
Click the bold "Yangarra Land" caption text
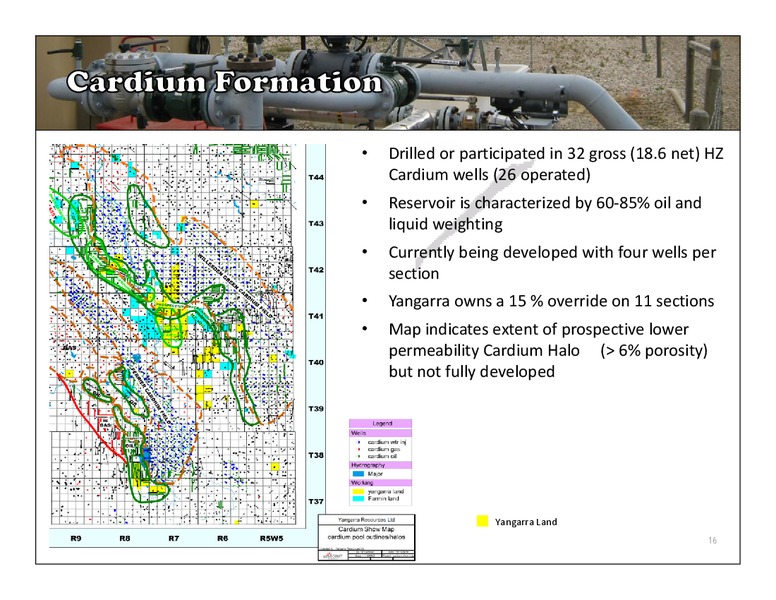pos(526,522)
